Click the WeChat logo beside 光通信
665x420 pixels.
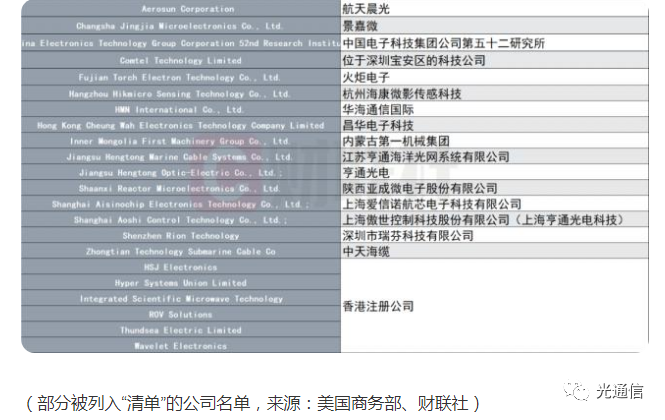(x=576, y=391)
